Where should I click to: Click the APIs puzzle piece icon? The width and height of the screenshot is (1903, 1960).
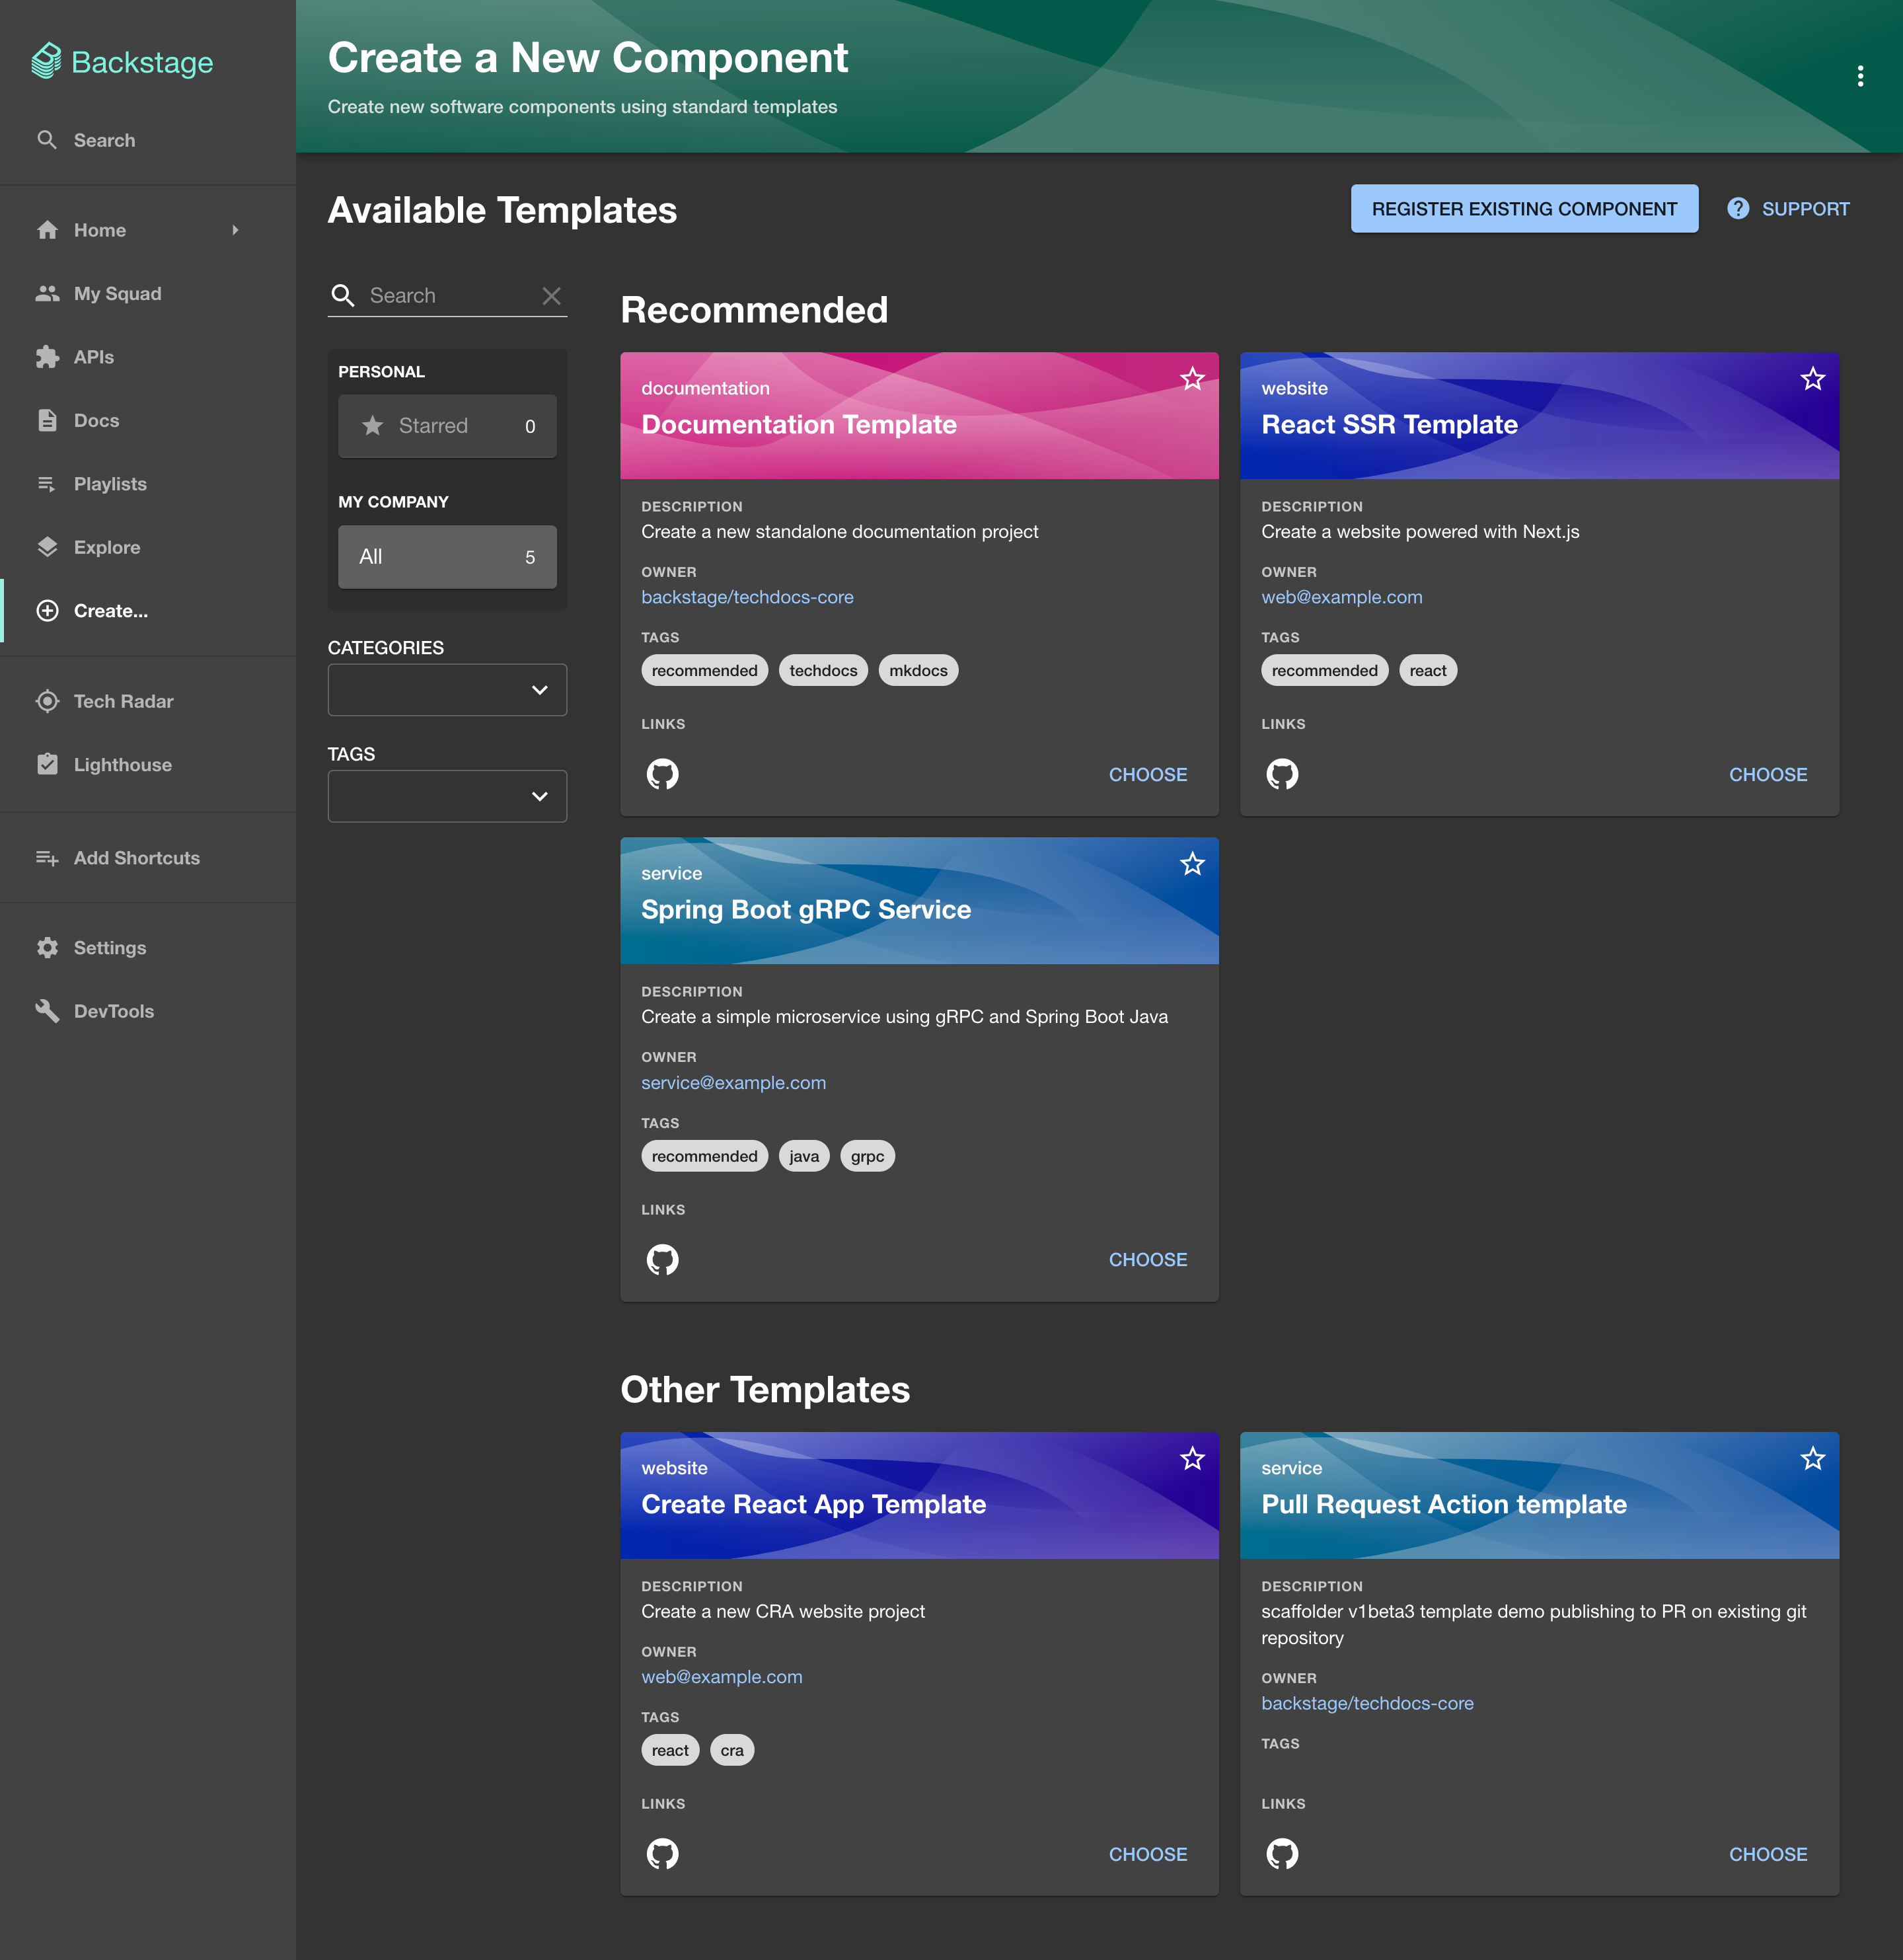(46, 357)
